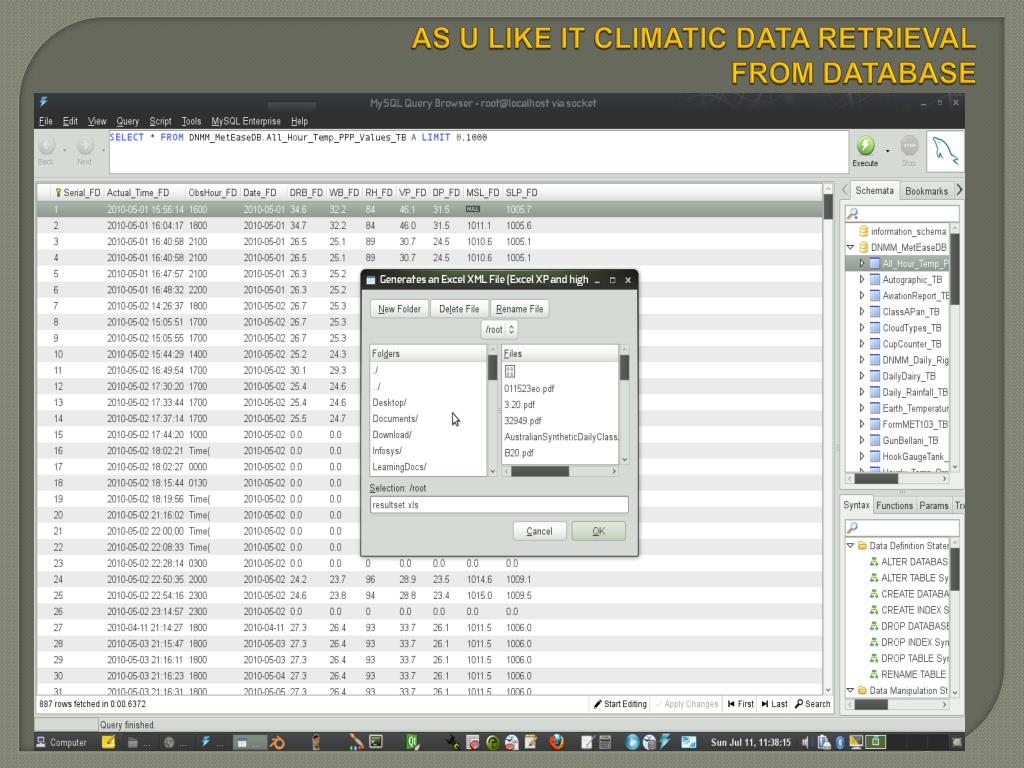The image size is (1024, 768).
Task: Expand the DailyDairy_TB table node
Action: (x=861, y=376)
